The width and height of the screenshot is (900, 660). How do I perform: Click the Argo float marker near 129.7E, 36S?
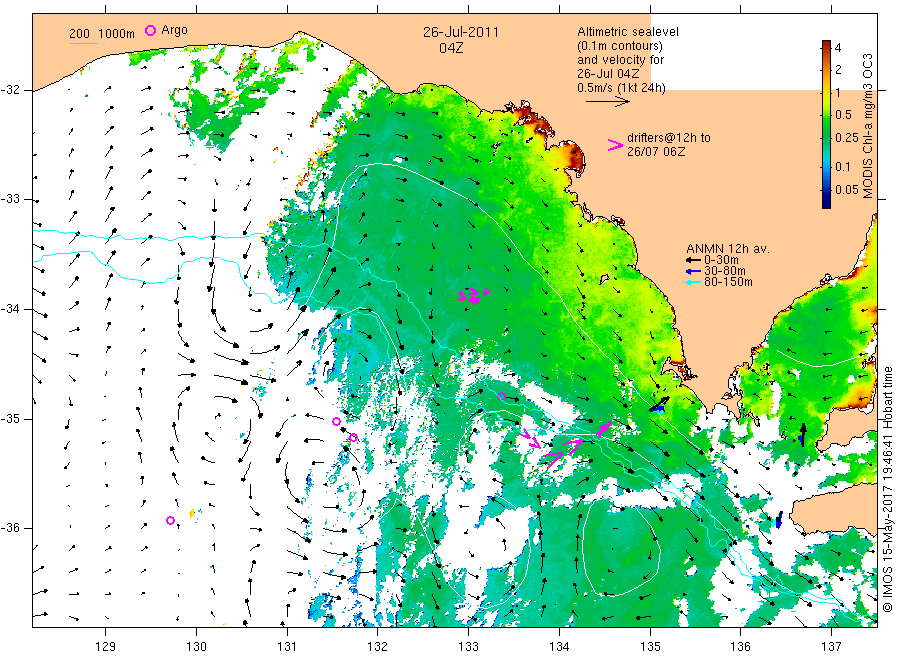pos(170,521)
